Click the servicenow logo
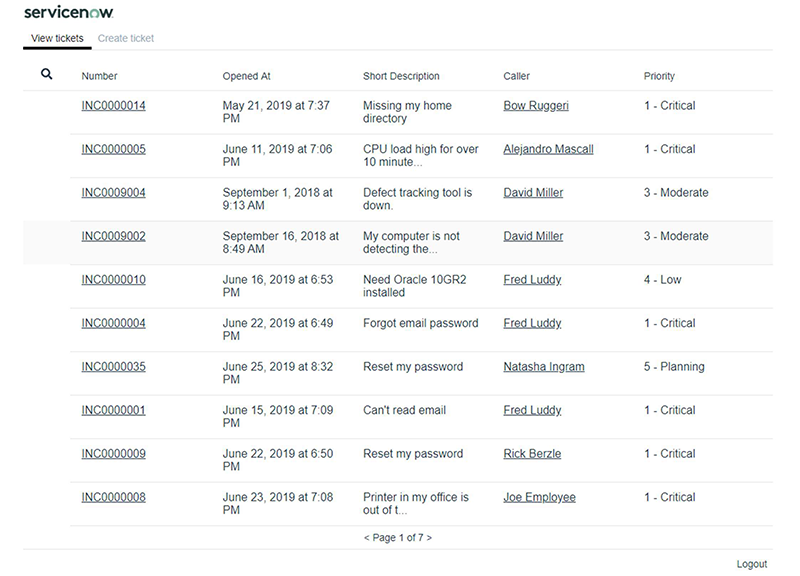Screen dimensions: 800x576 click(68, 11)
